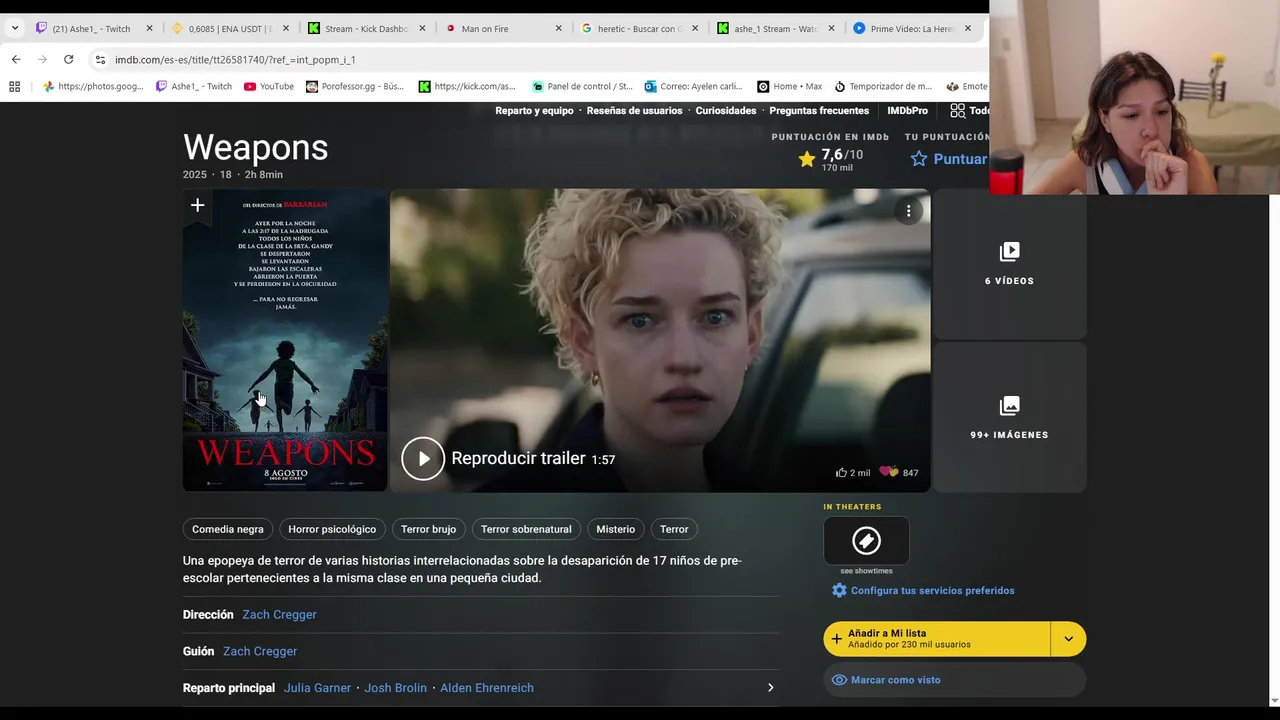
Task: Open the Chrome apps grid icon
Action: [x=14, y=87]
